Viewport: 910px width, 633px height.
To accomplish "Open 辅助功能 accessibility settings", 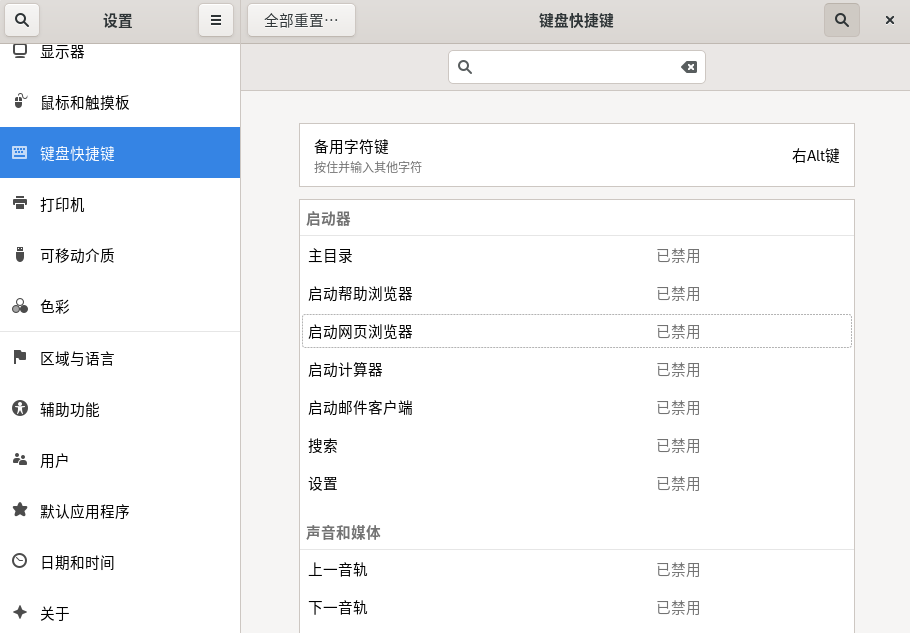I will [84, 409].
